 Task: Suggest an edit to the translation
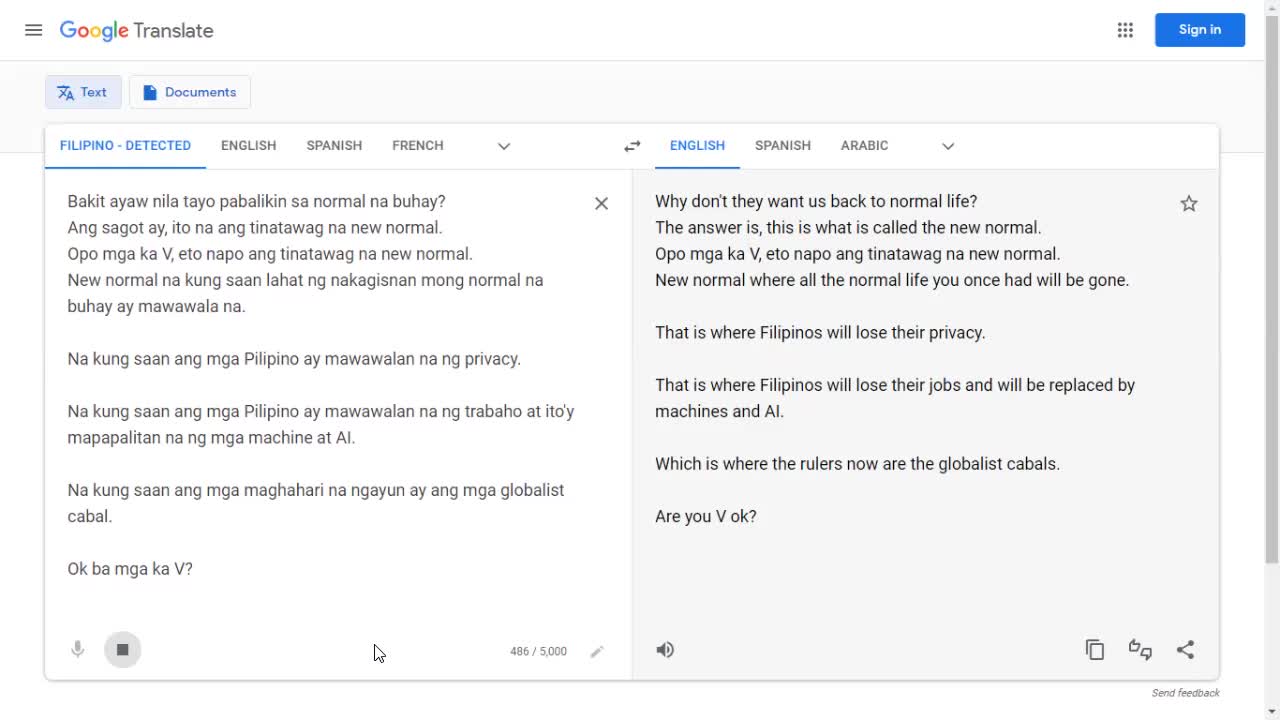pos(1140,650)
